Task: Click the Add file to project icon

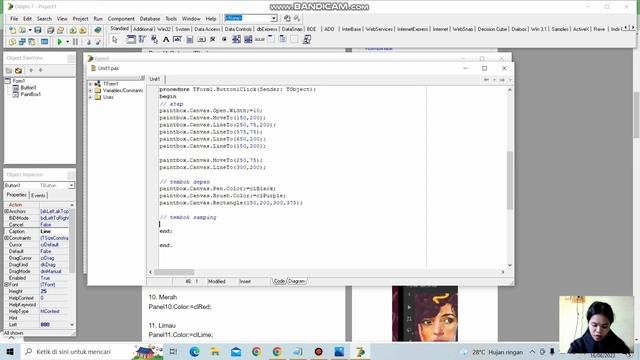Action: click(73, 30)
